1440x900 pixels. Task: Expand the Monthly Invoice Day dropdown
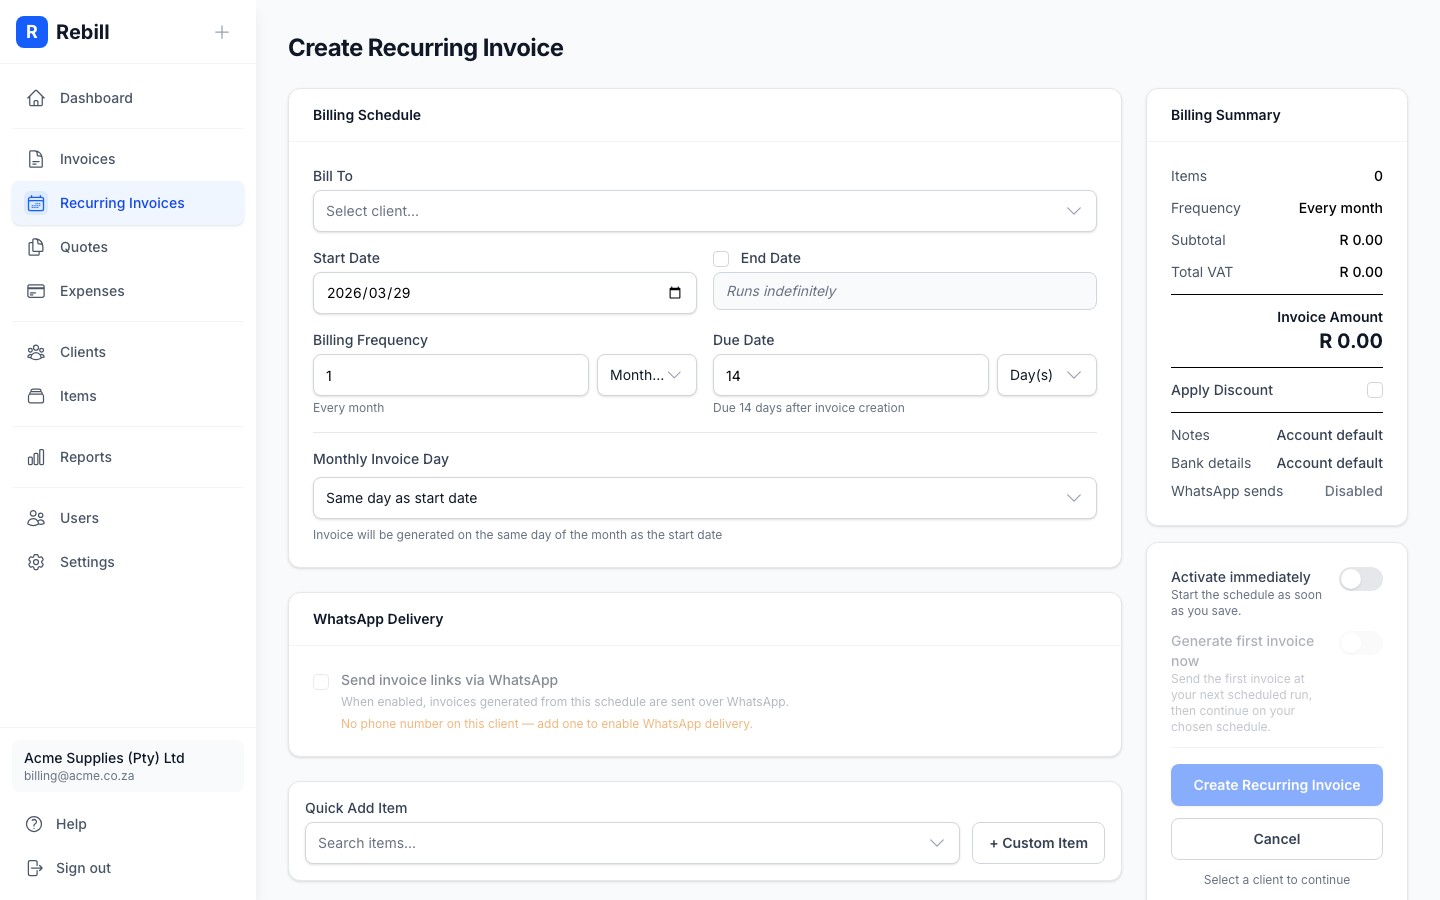pos(705,498)
